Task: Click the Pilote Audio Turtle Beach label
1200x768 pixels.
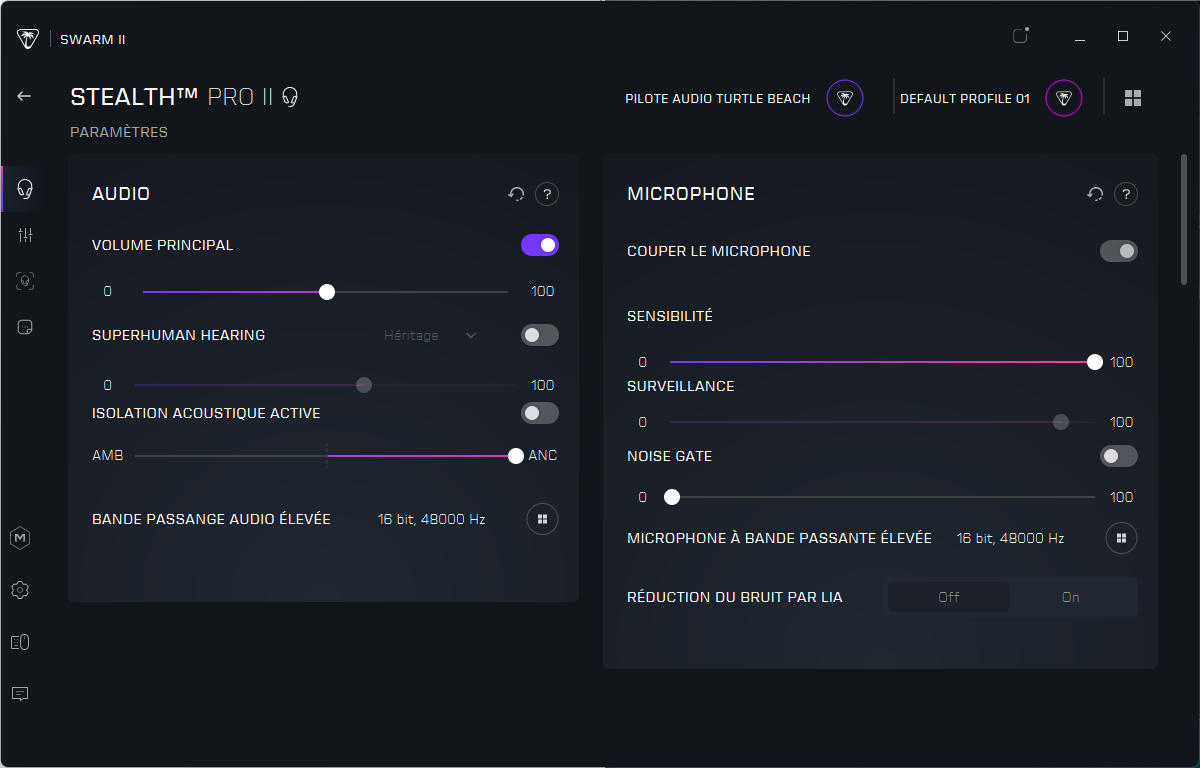Action: click(x=718, y=99)
